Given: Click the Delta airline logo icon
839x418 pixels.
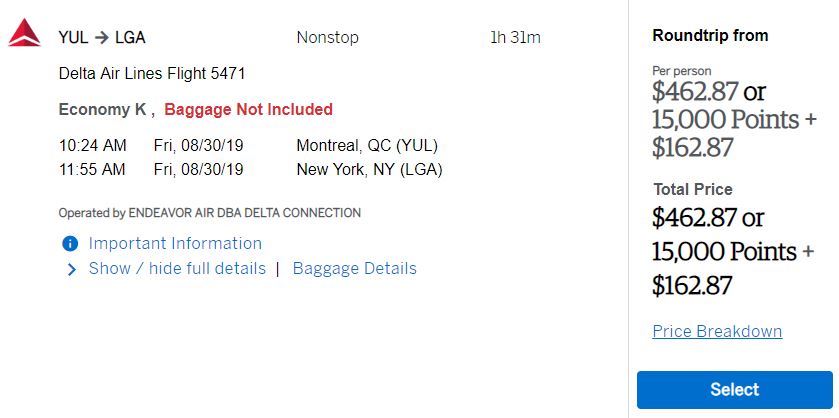Looking at the screenshot, I should tap(24, 34).
